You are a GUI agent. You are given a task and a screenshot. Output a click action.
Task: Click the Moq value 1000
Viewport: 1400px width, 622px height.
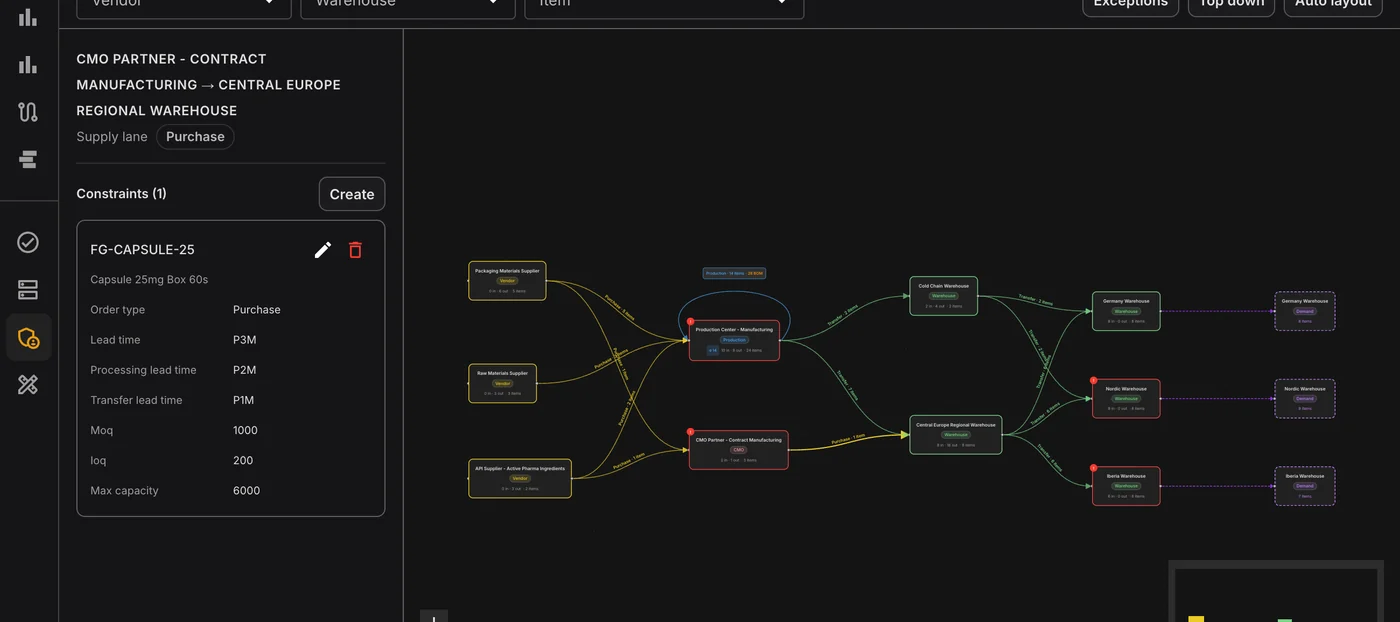pyautogui.click(x=245, y=430)
